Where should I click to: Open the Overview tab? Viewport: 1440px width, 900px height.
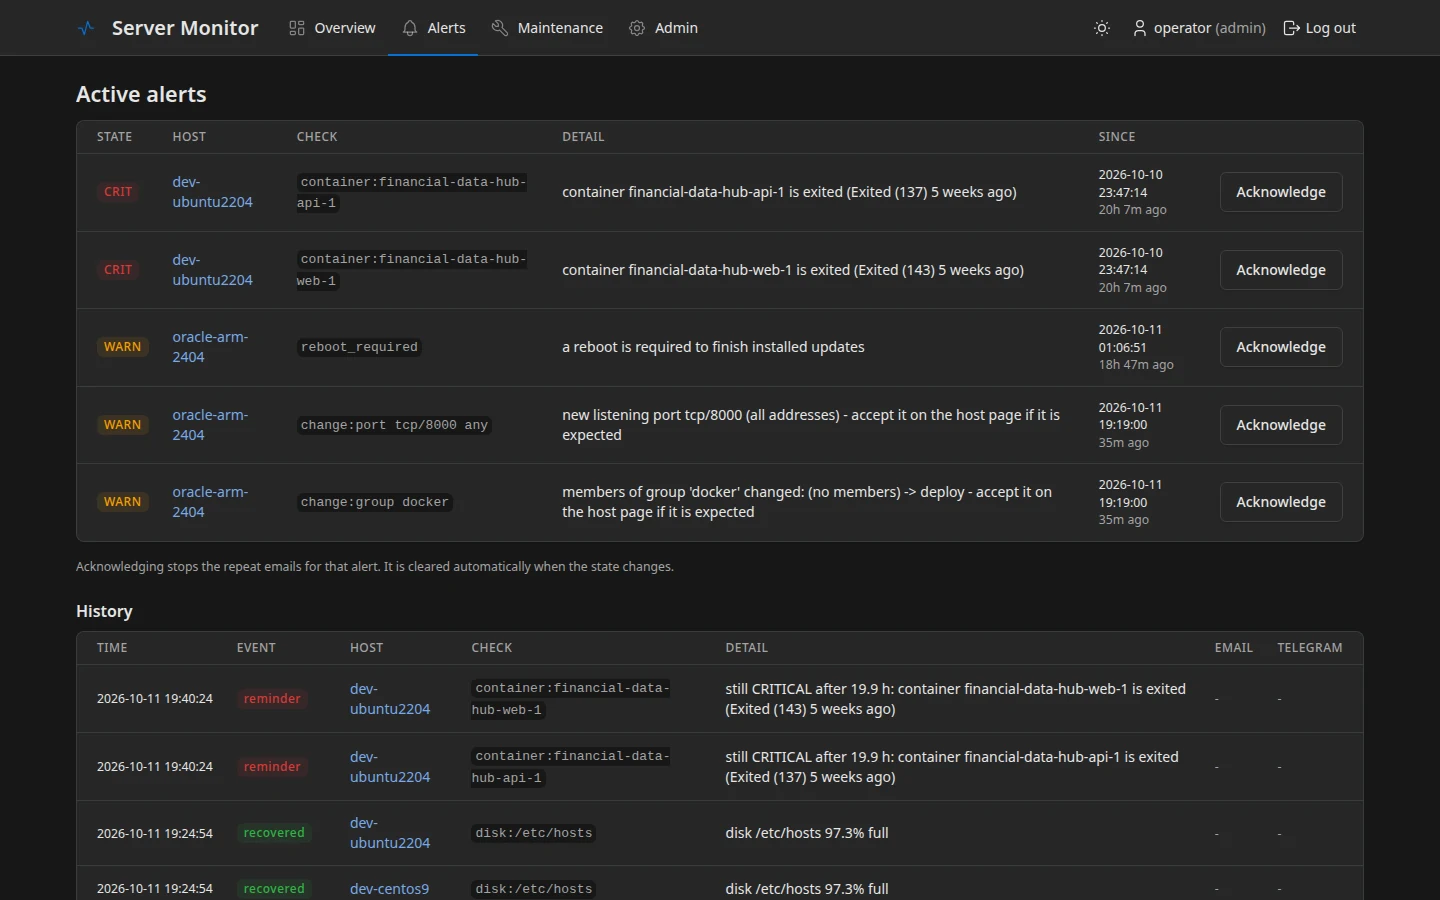coord(332,28)
